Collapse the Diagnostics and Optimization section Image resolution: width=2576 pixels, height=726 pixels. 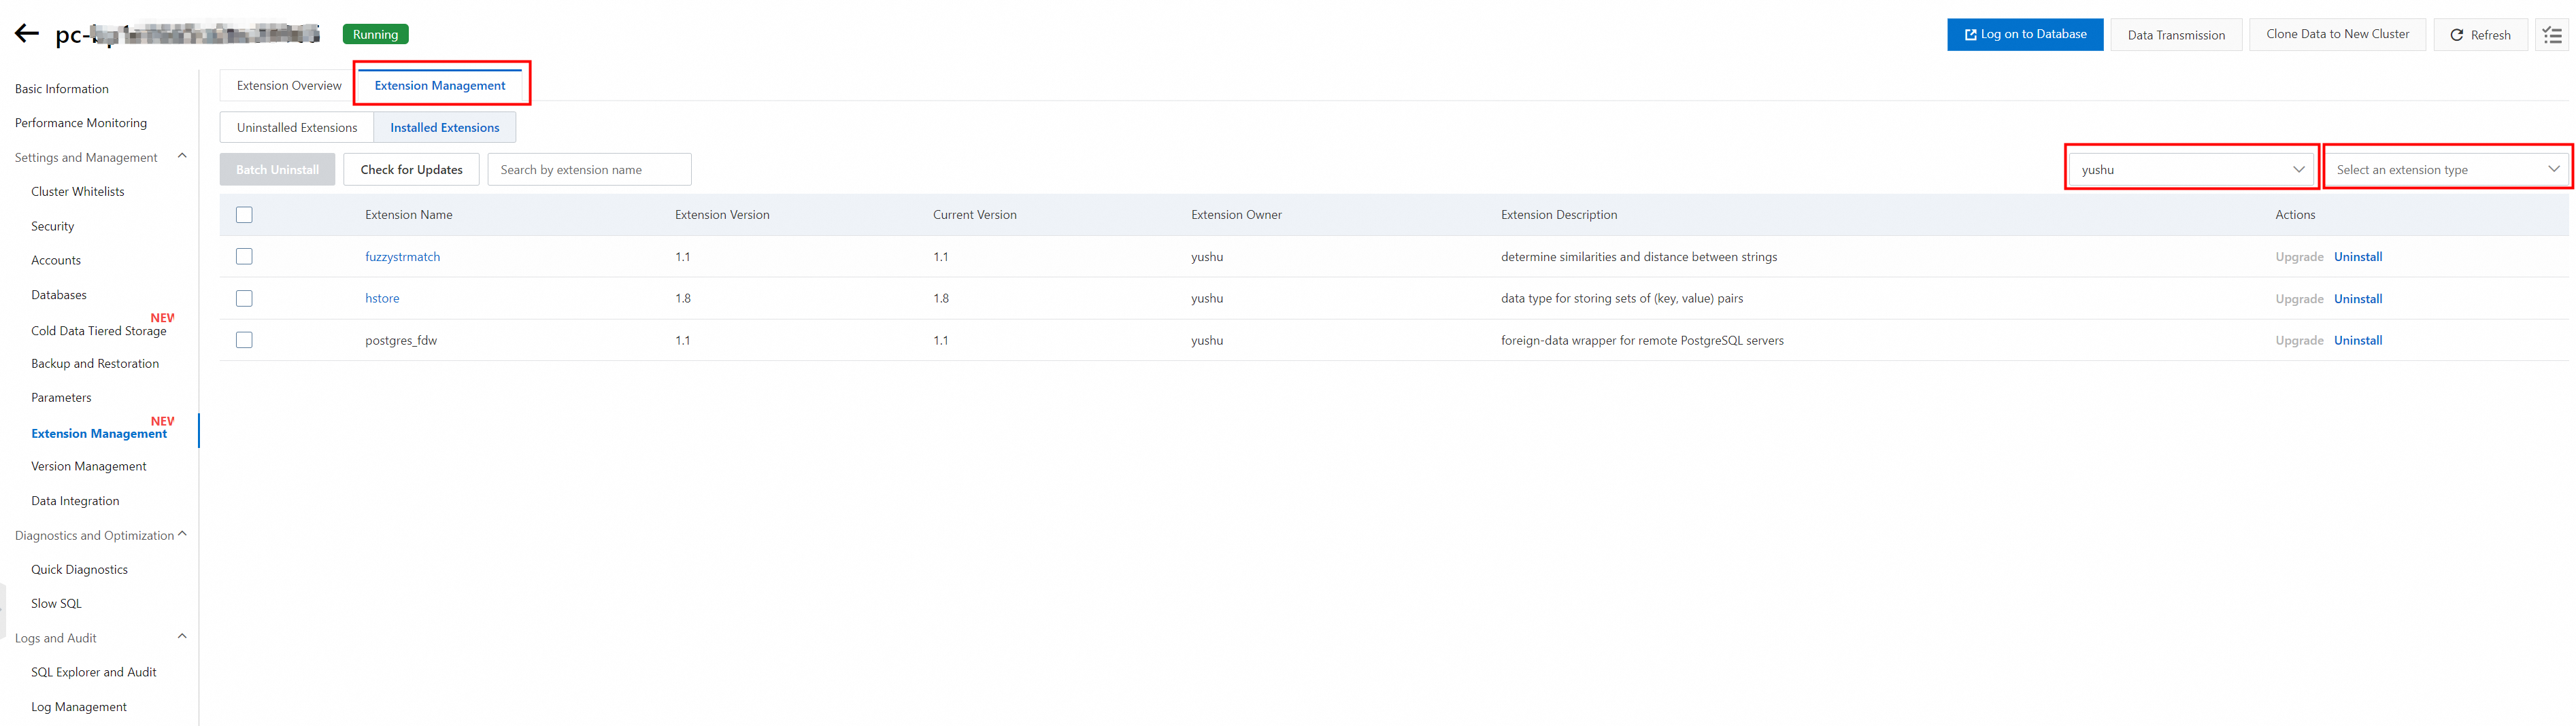(x=182, y=534)
